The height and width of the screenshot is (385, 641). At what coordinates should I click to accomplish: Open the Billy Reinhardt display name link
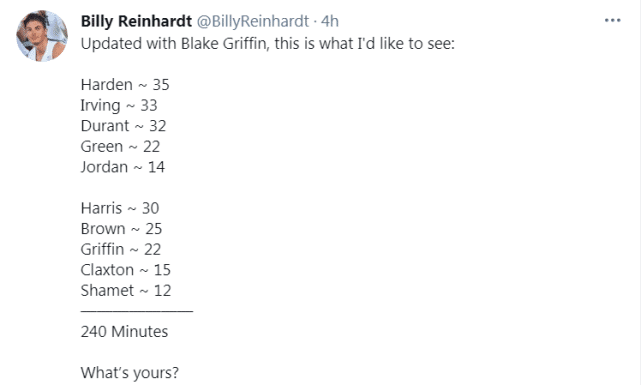[x=136, y=21]
